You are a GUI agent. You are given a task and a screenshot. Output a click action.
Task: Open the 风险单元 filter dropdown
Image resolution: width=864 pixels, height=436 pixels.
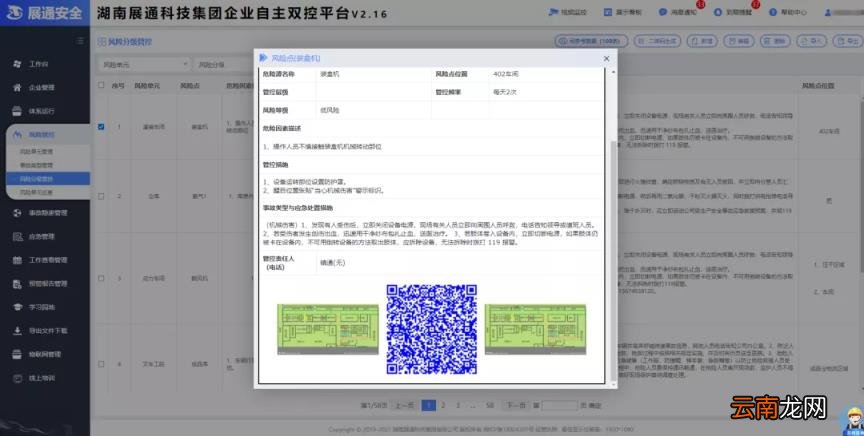pos(143,64)
